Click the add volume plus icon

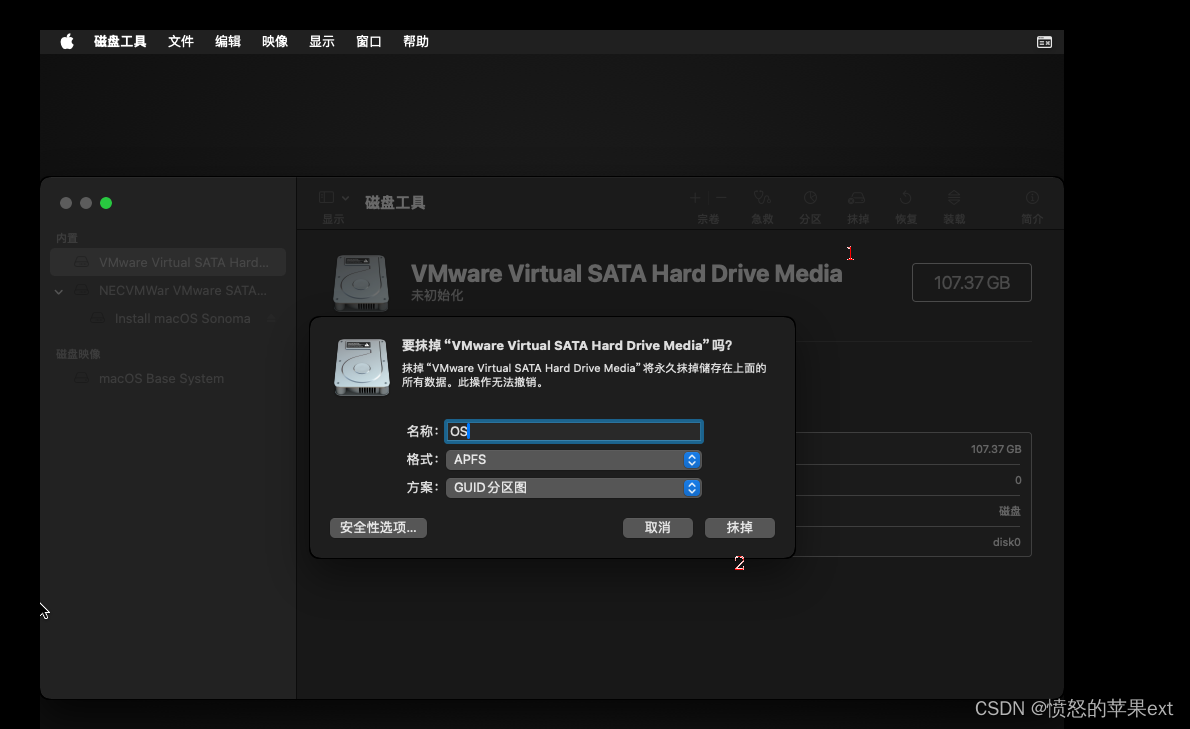tap(695, 198)
